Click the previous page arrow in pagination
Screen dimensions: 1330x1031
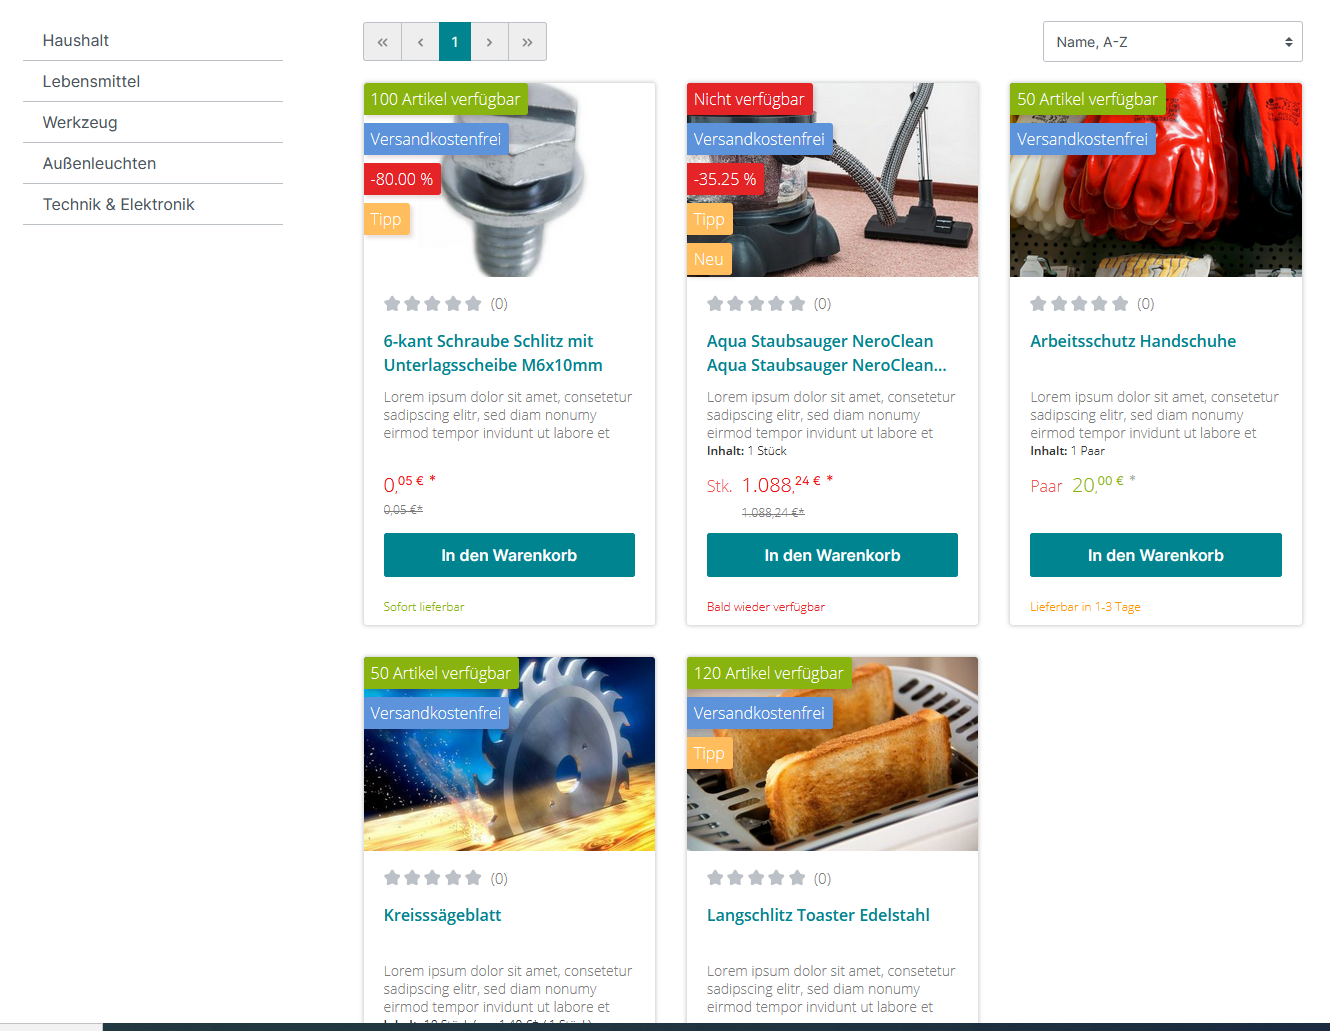click(x=420, y=42)
